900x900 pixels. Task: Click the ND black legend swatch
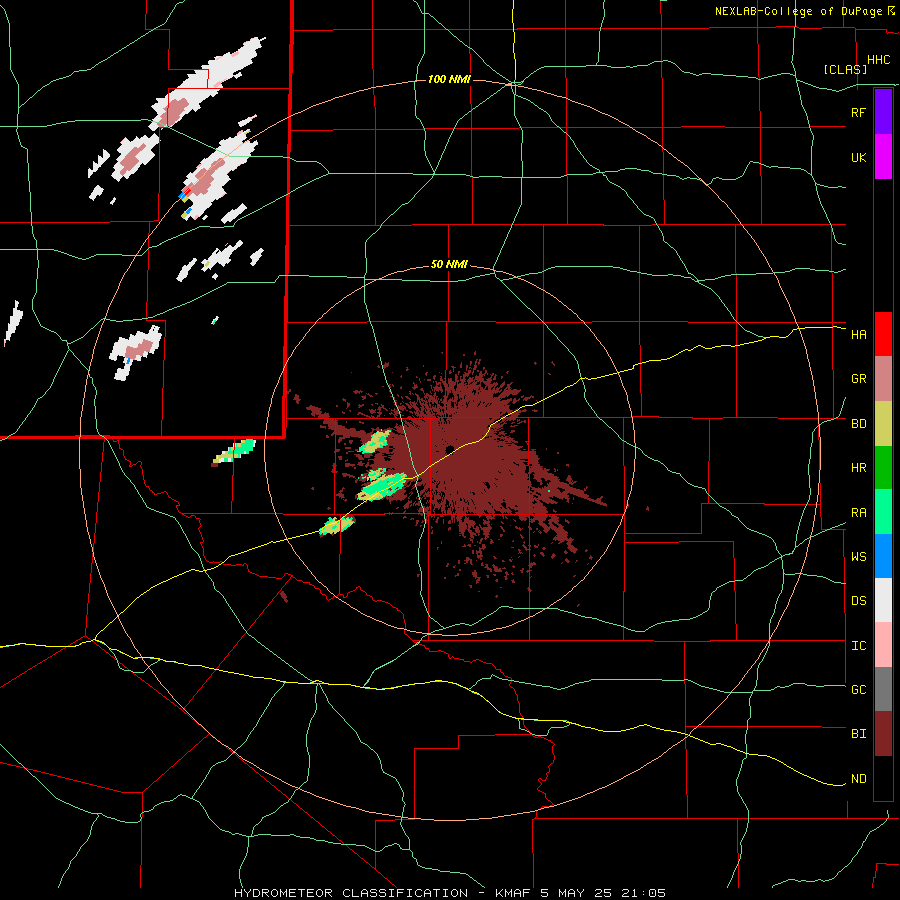883,778
